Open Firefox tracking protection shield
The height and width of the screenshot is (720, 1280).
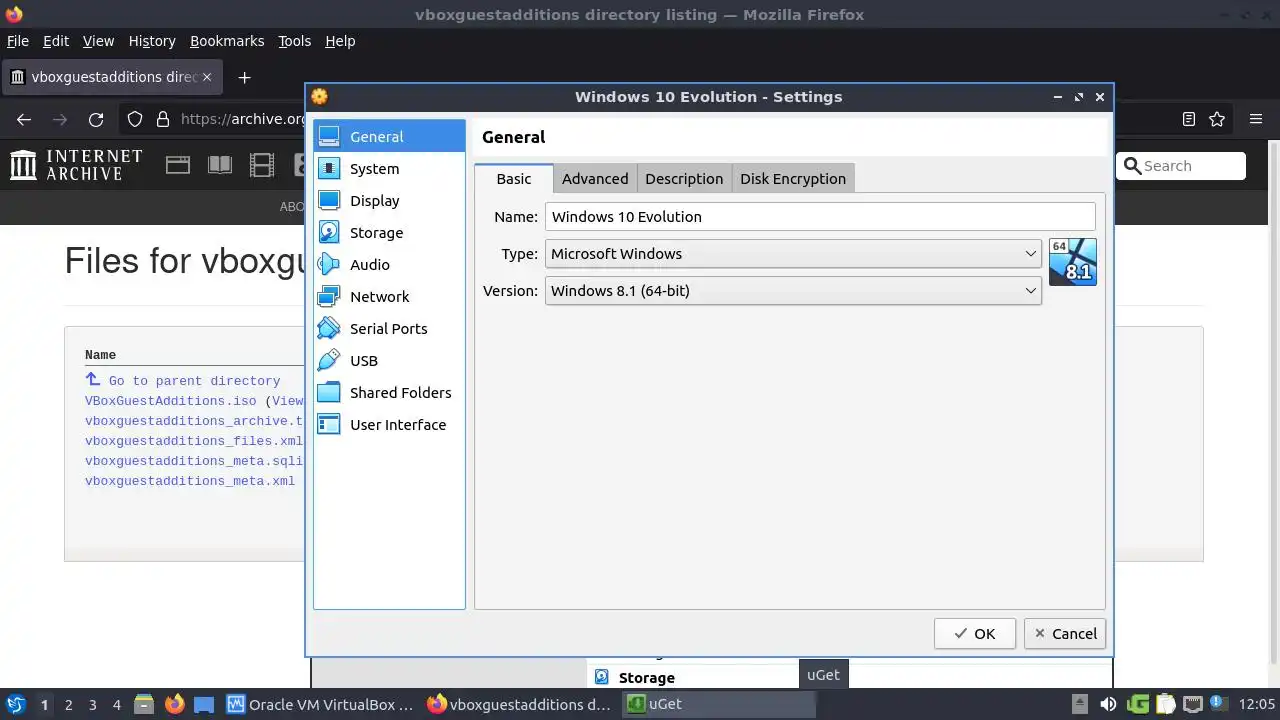(x=135, y=119)
